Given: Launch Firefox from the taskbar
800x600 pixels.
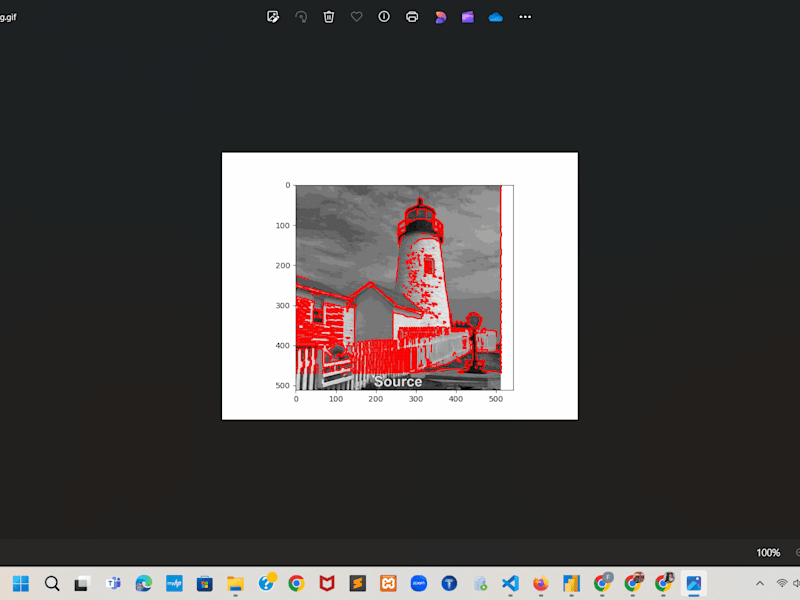Looking at the screenshot, I should (541, 583).
